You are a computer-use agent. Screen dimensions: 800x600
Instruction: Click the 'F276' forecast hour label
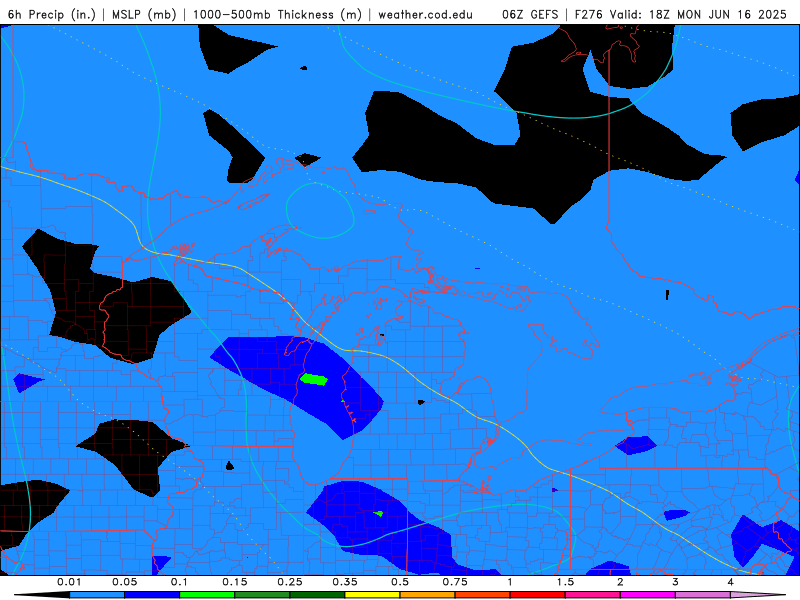[x=588, y=14]
